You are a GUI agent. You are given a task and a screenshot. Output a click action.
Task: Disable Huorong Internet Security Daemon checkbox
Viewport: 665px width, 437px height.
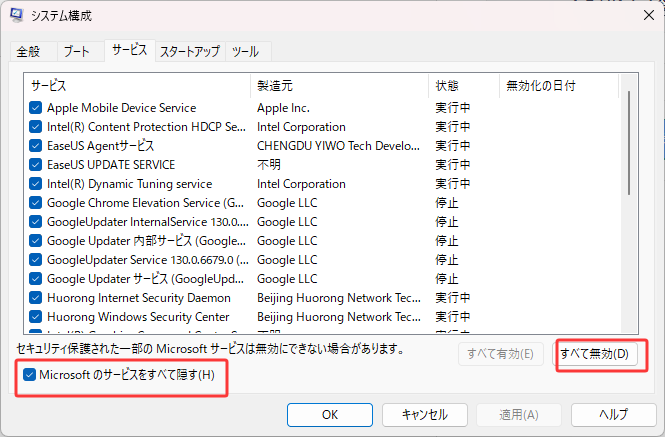pos(36,298)
